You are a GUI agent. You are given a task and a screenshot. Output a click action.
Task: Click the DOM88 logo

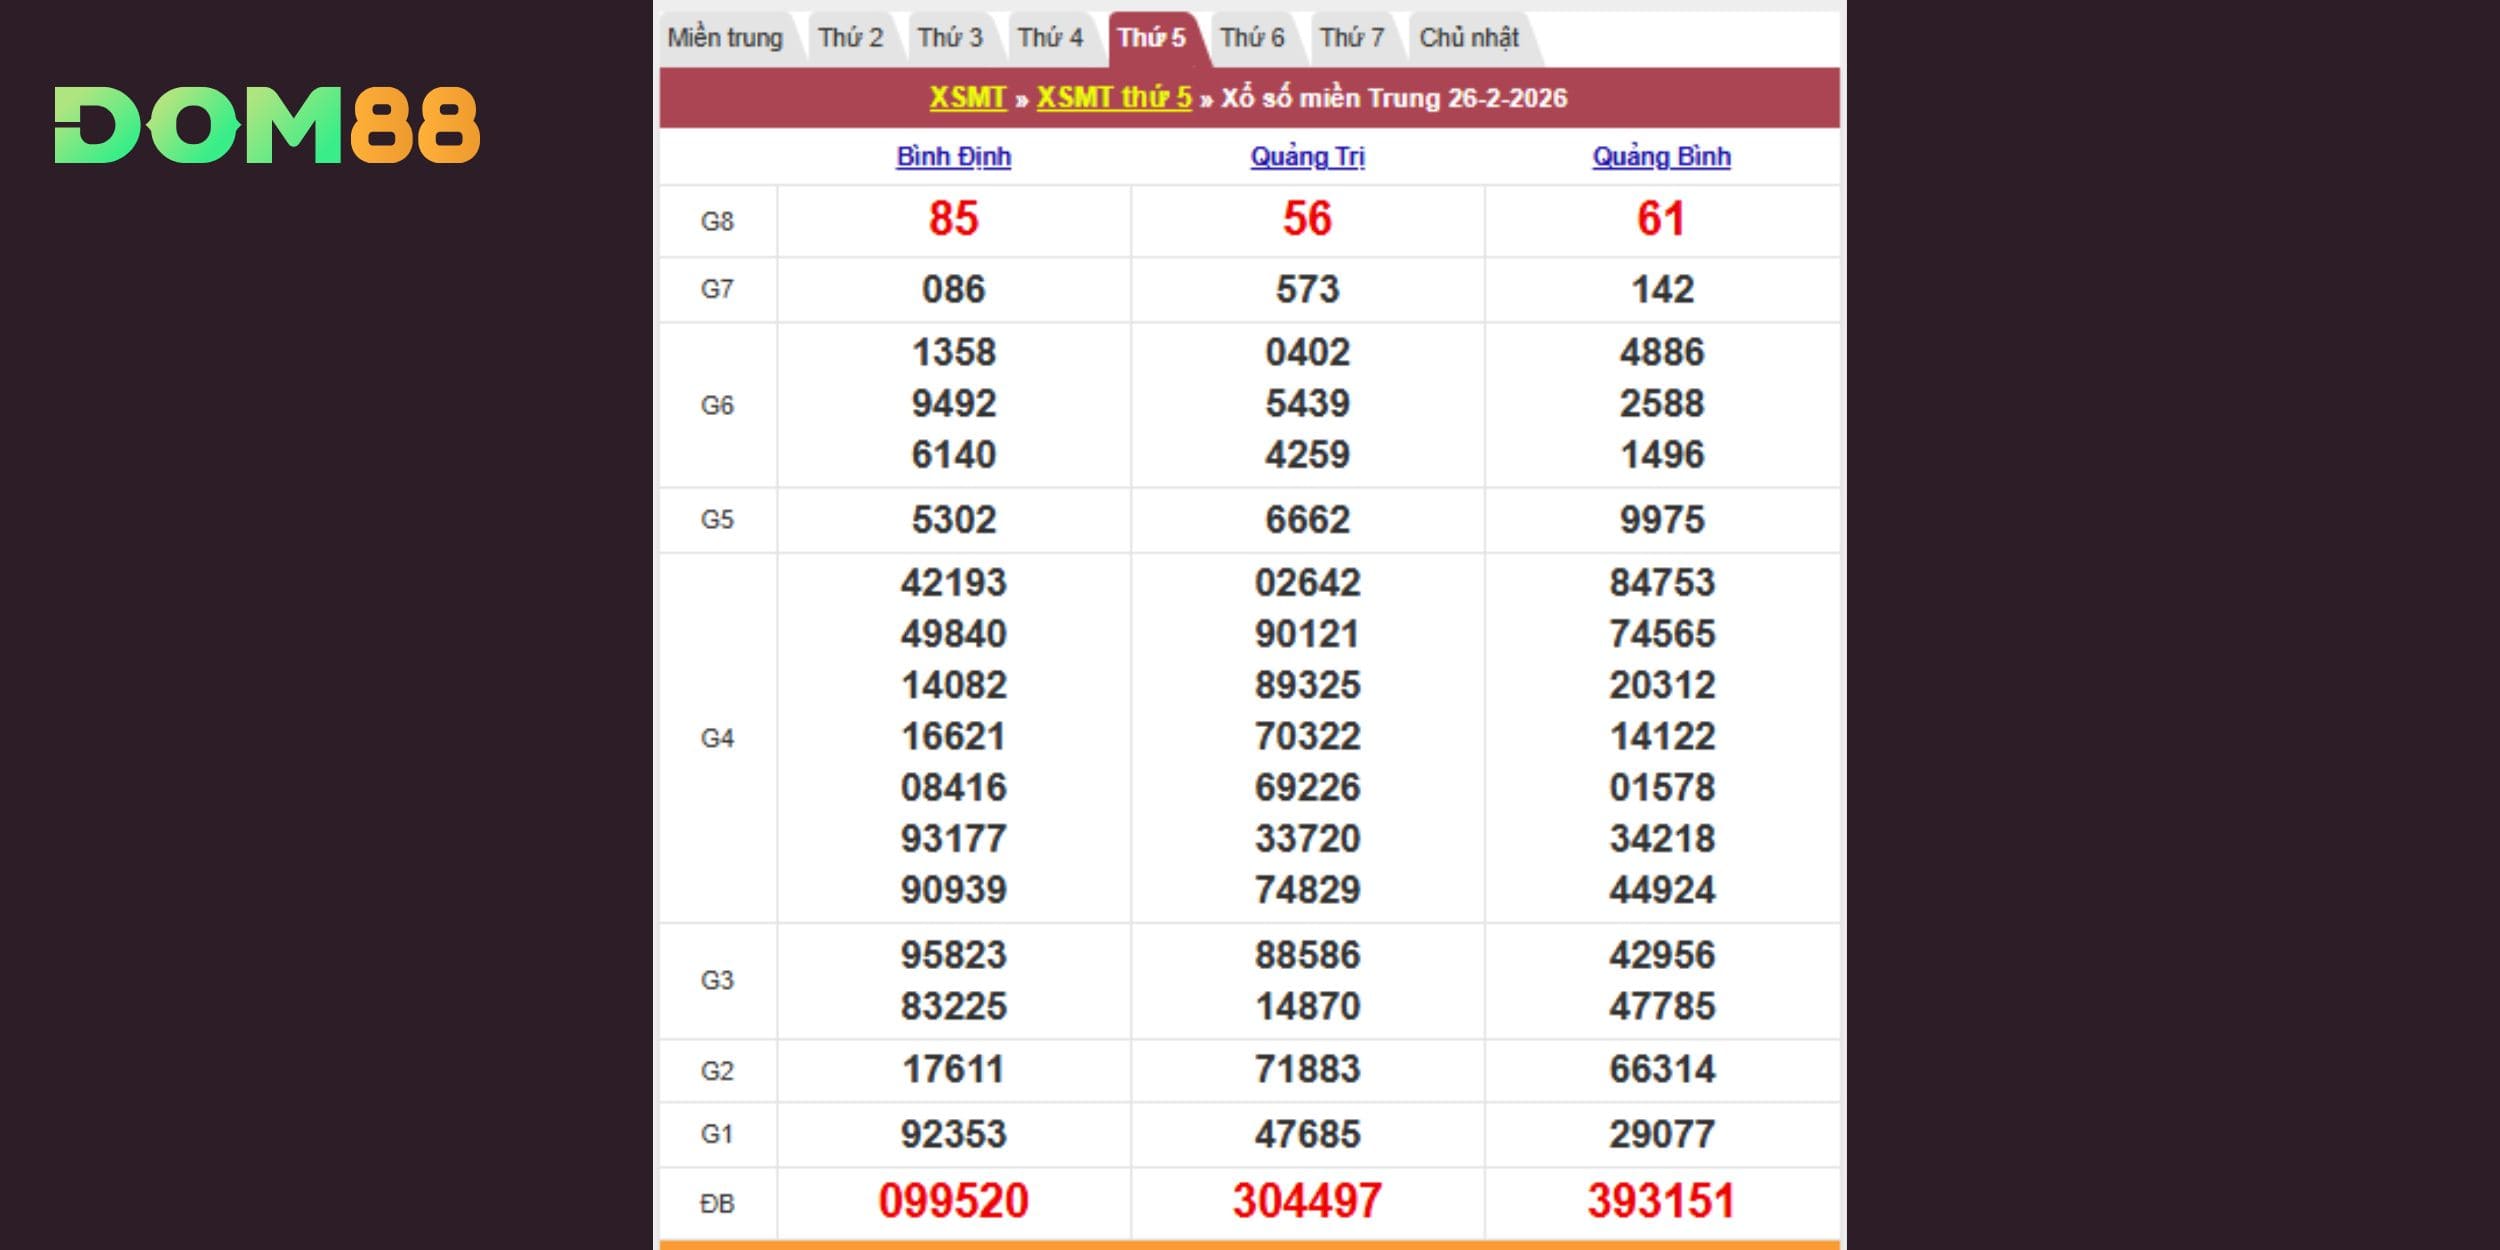[x=267, y=125]
